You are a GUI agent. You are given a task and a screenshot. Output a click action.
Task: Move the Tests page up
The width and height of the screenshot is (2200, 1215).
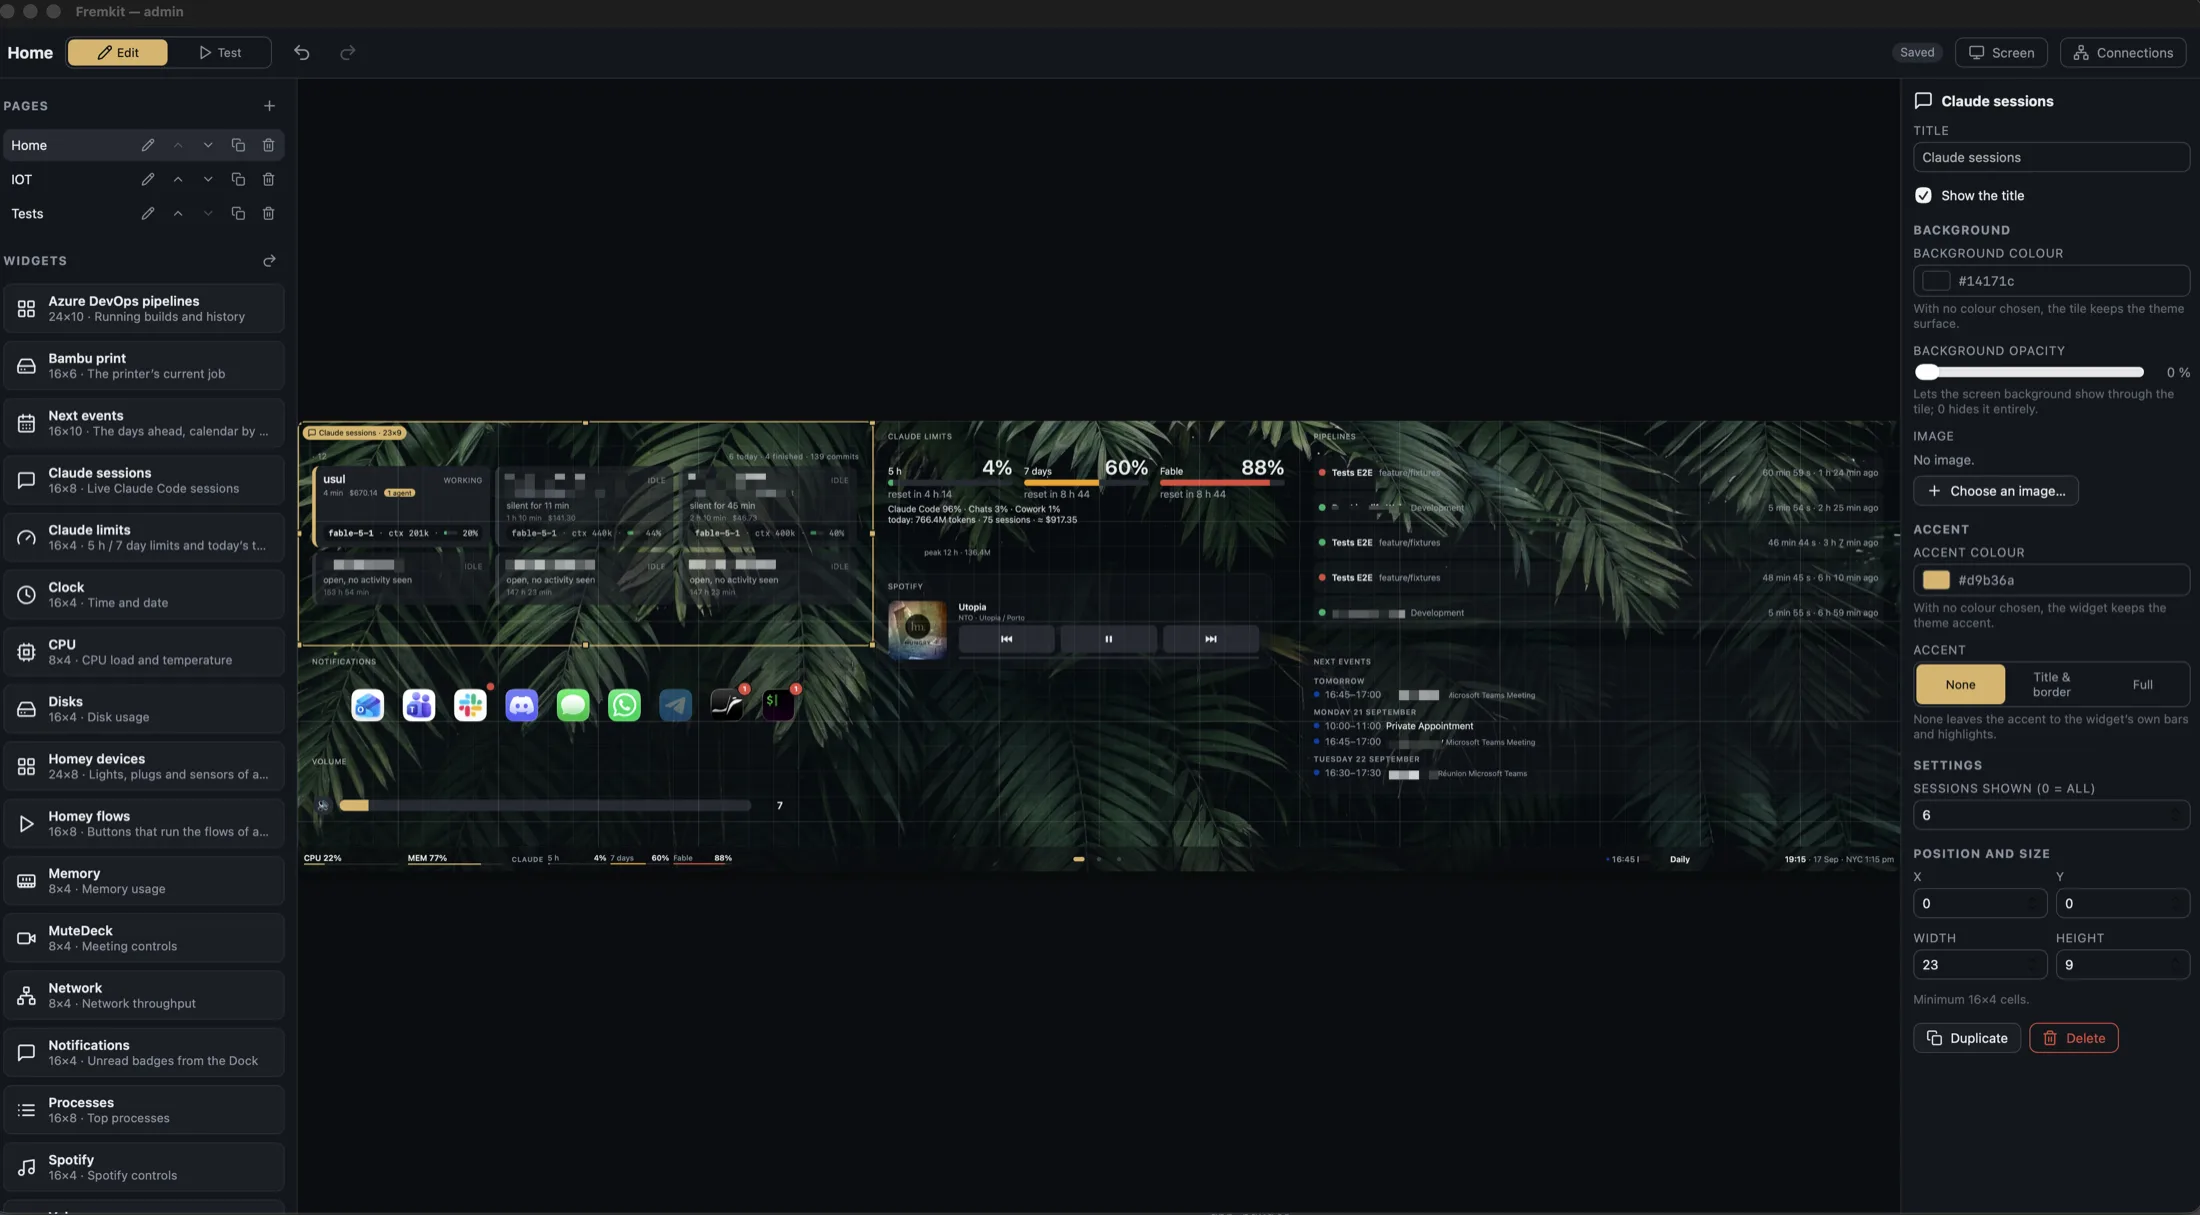[x=178, y=214]
